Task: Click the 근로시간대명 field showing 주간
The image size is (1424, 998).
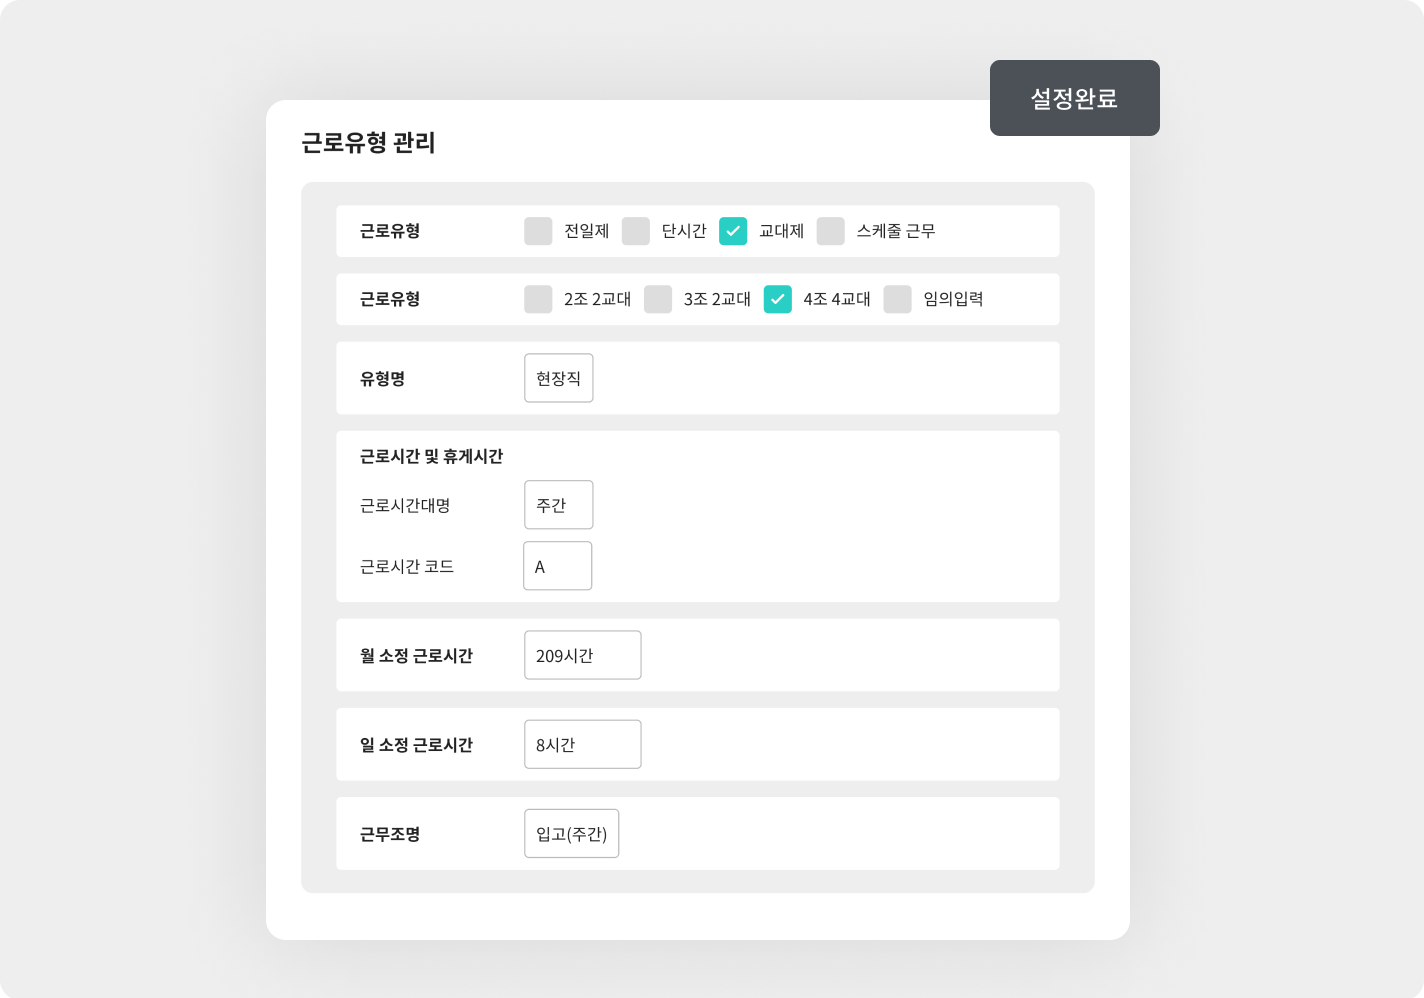Action: coord(558,505)
